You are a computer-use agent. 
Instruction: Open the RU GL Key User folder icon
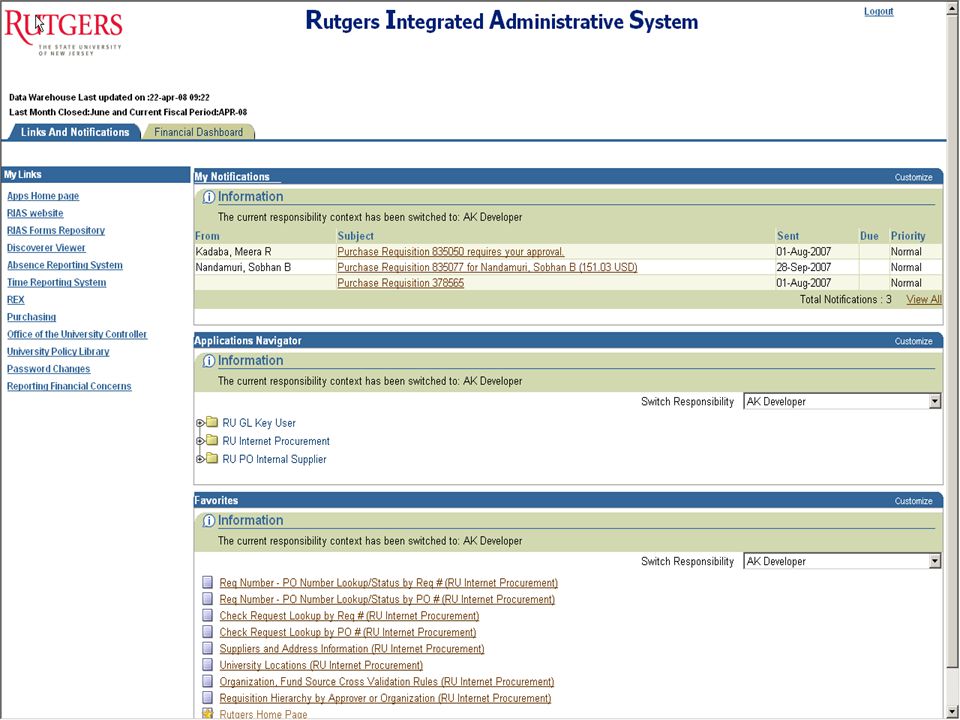(x=212, y=422)
